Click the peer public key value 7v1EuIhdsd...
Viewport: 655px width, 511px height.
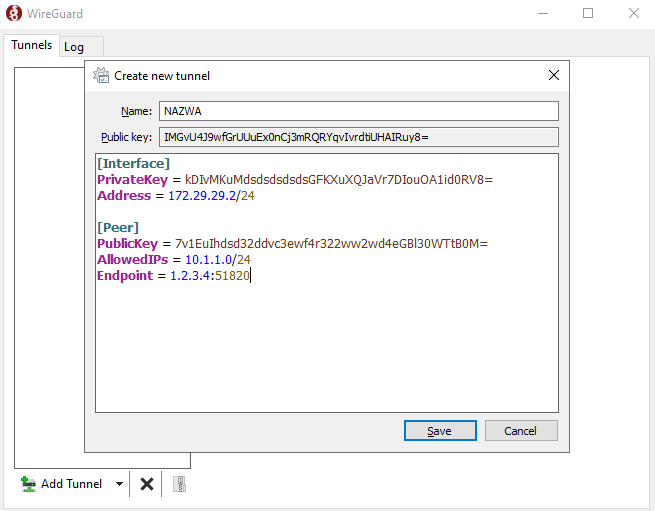click(331, 244)
